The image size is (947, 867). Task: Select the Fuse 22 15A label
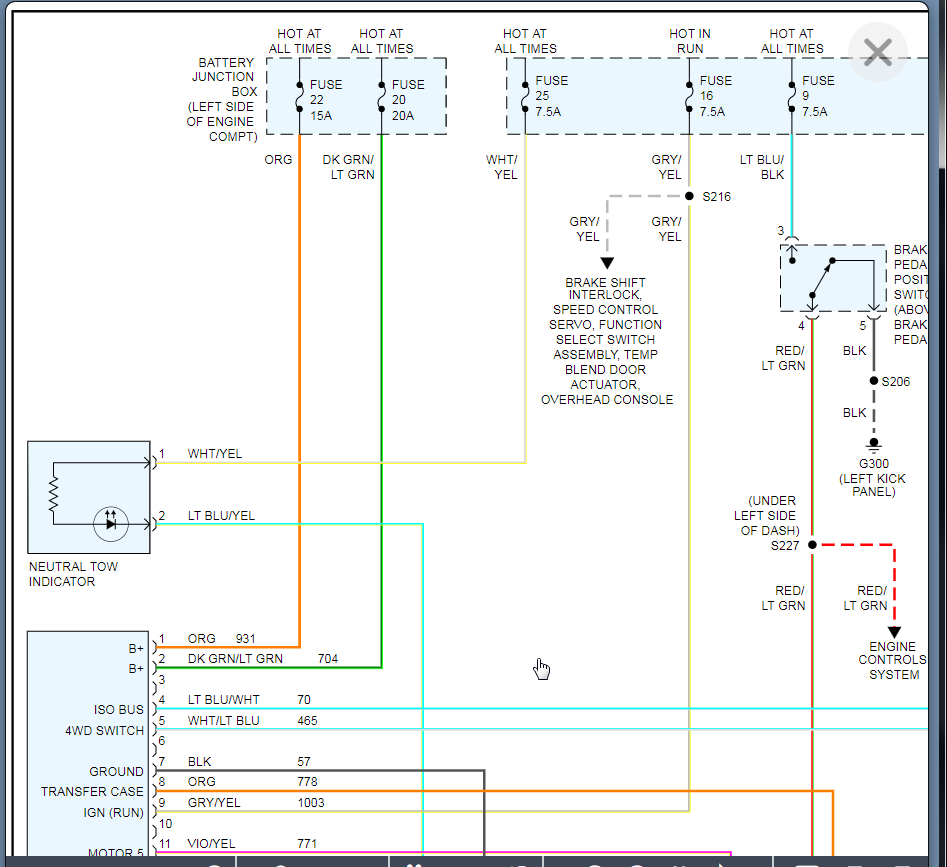(x=325, y=100)
